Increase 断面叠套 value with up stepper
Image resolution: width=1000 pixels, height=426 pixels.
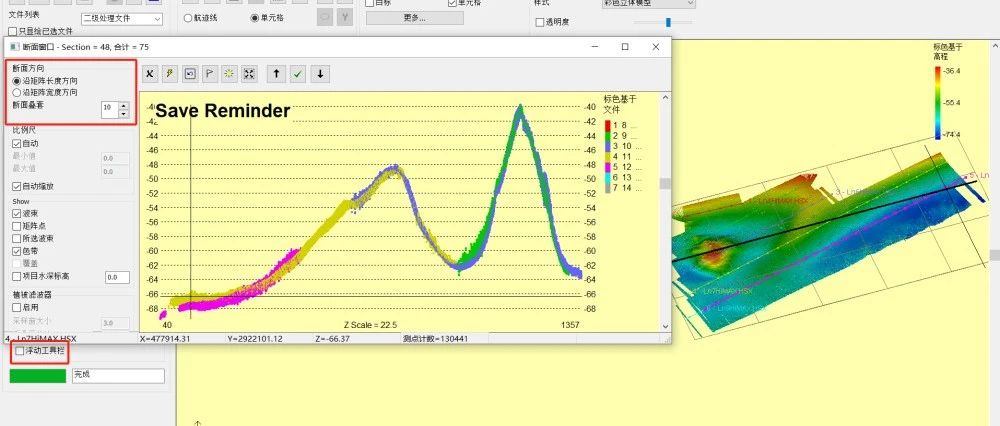[x=124, y=105]
